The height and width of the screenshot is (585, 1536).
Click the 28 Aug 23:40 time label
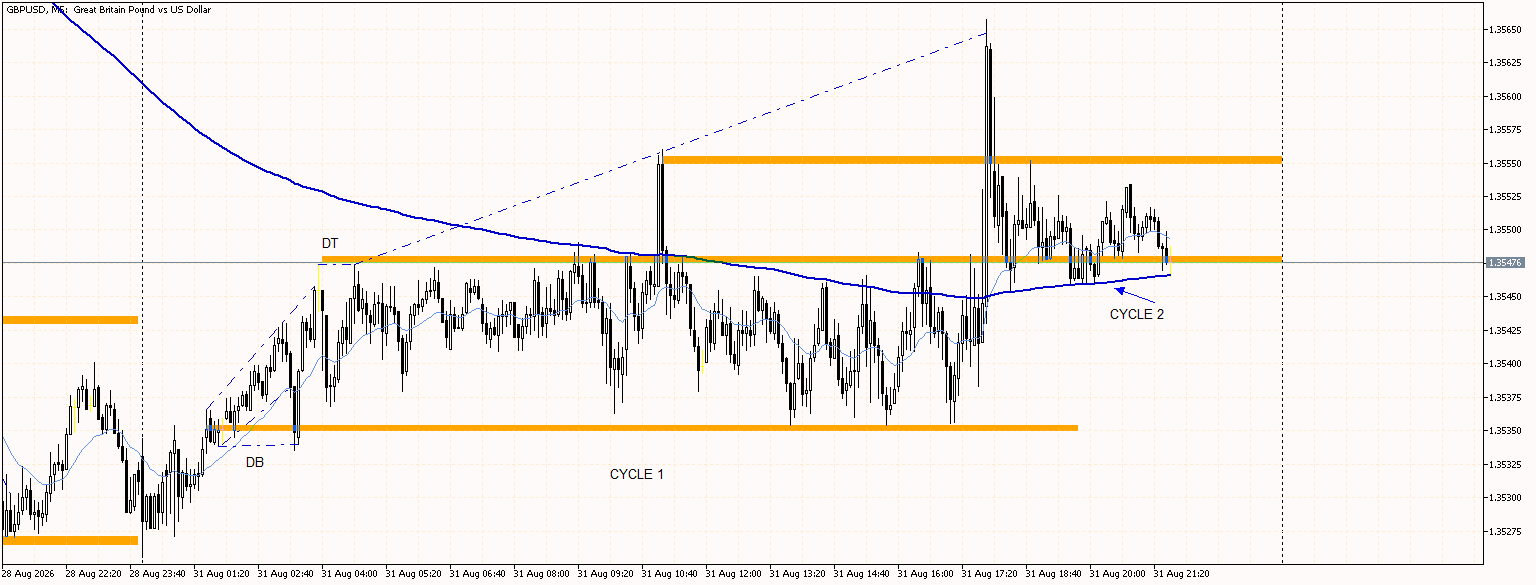click(x=157, y=574)
